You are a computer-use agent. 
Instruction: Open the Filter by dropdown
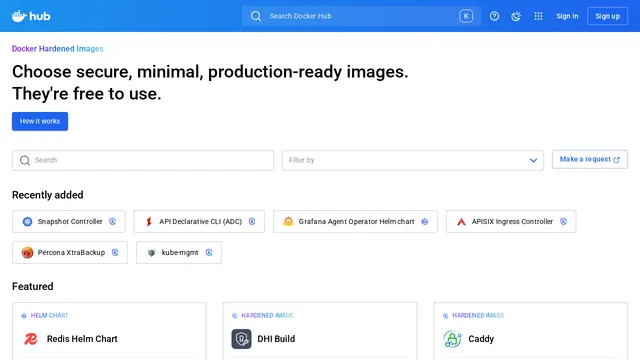[413, 160]
